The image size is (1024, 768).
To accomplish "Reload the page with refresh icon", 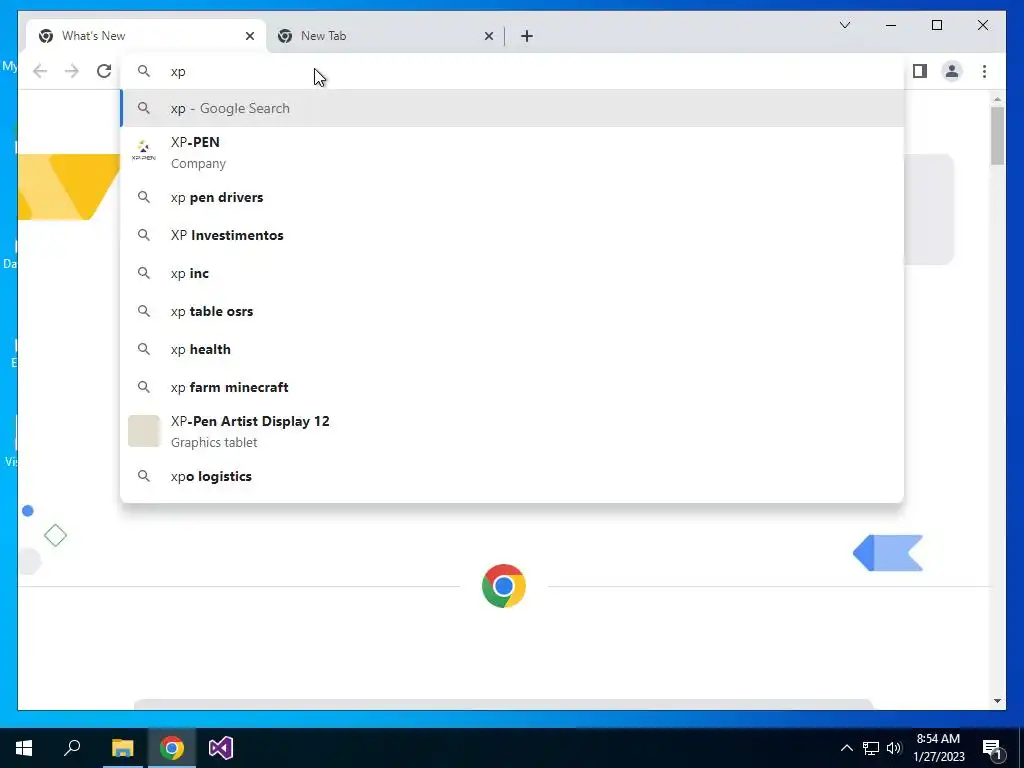I will [104, 71].
